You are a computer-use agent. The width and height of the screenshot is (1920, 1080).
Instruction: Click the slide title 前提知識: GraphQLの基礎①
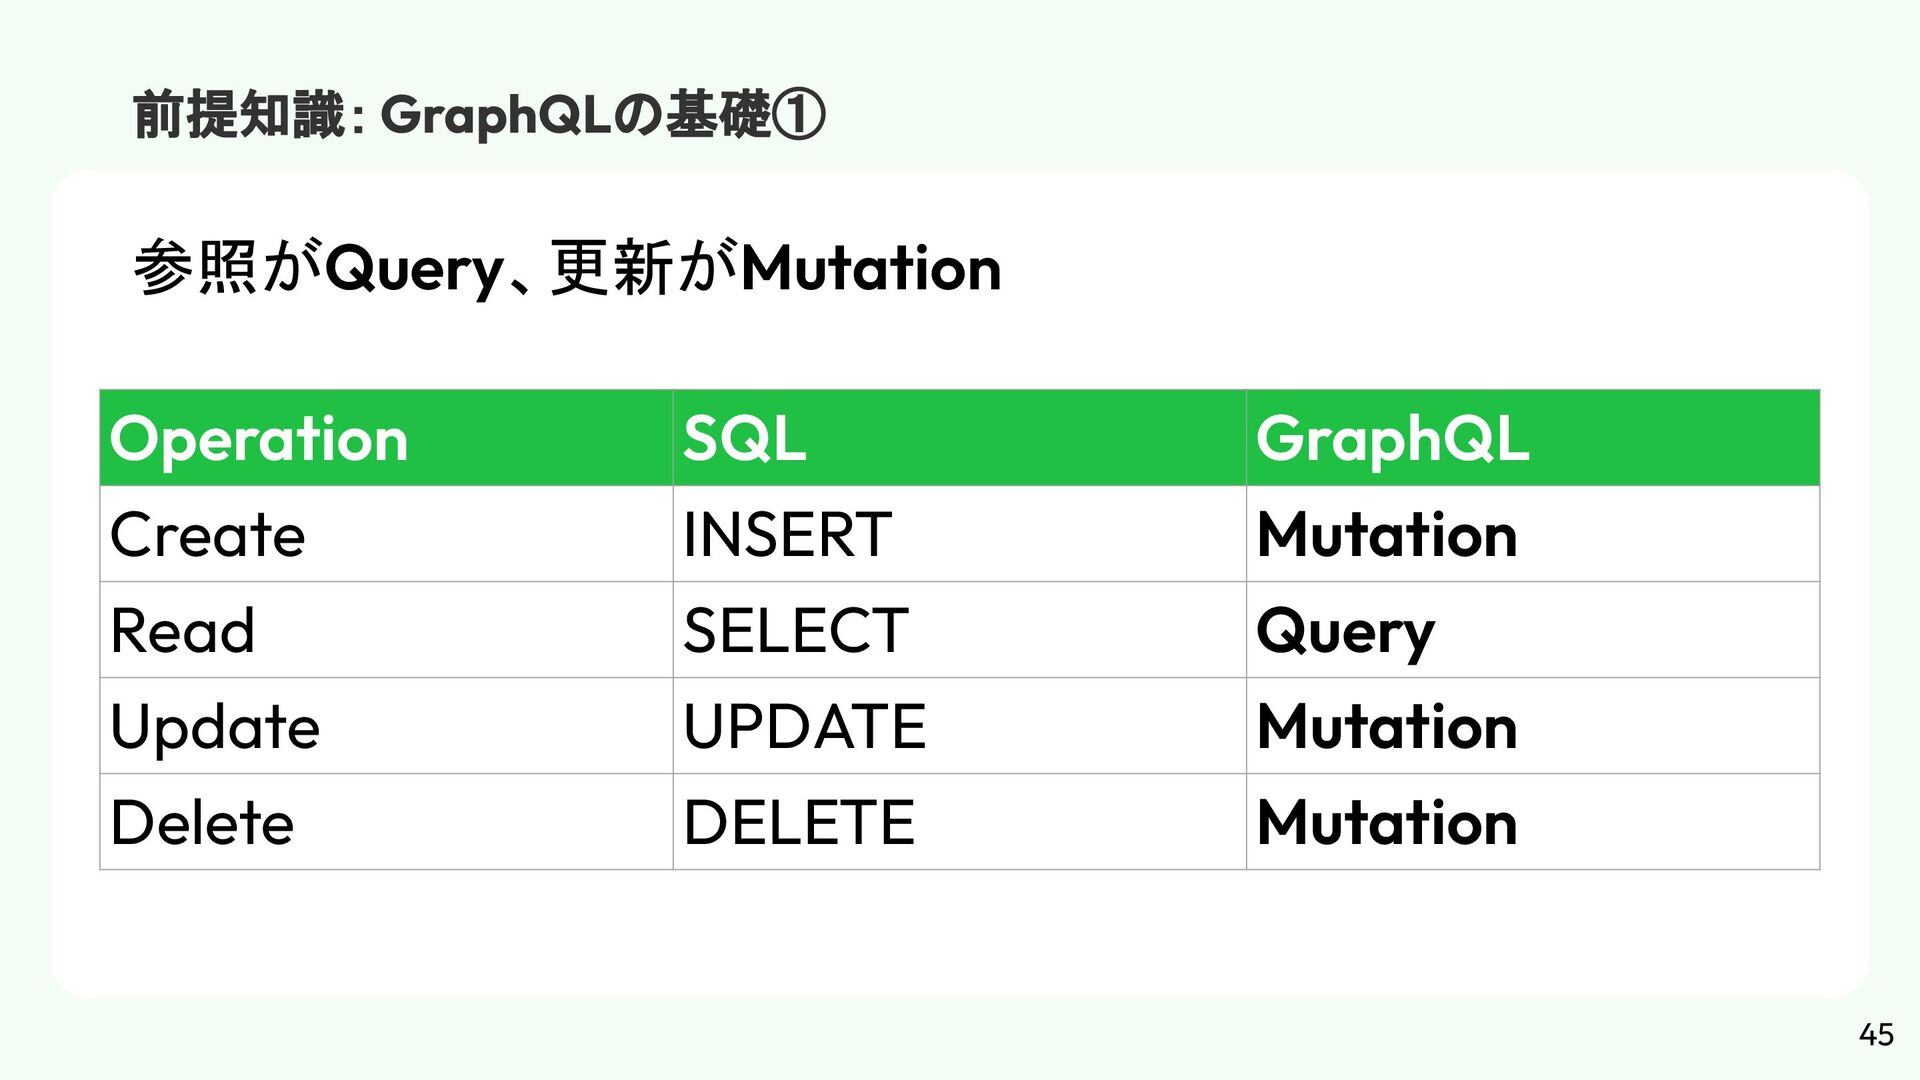(x=479, y=117)
